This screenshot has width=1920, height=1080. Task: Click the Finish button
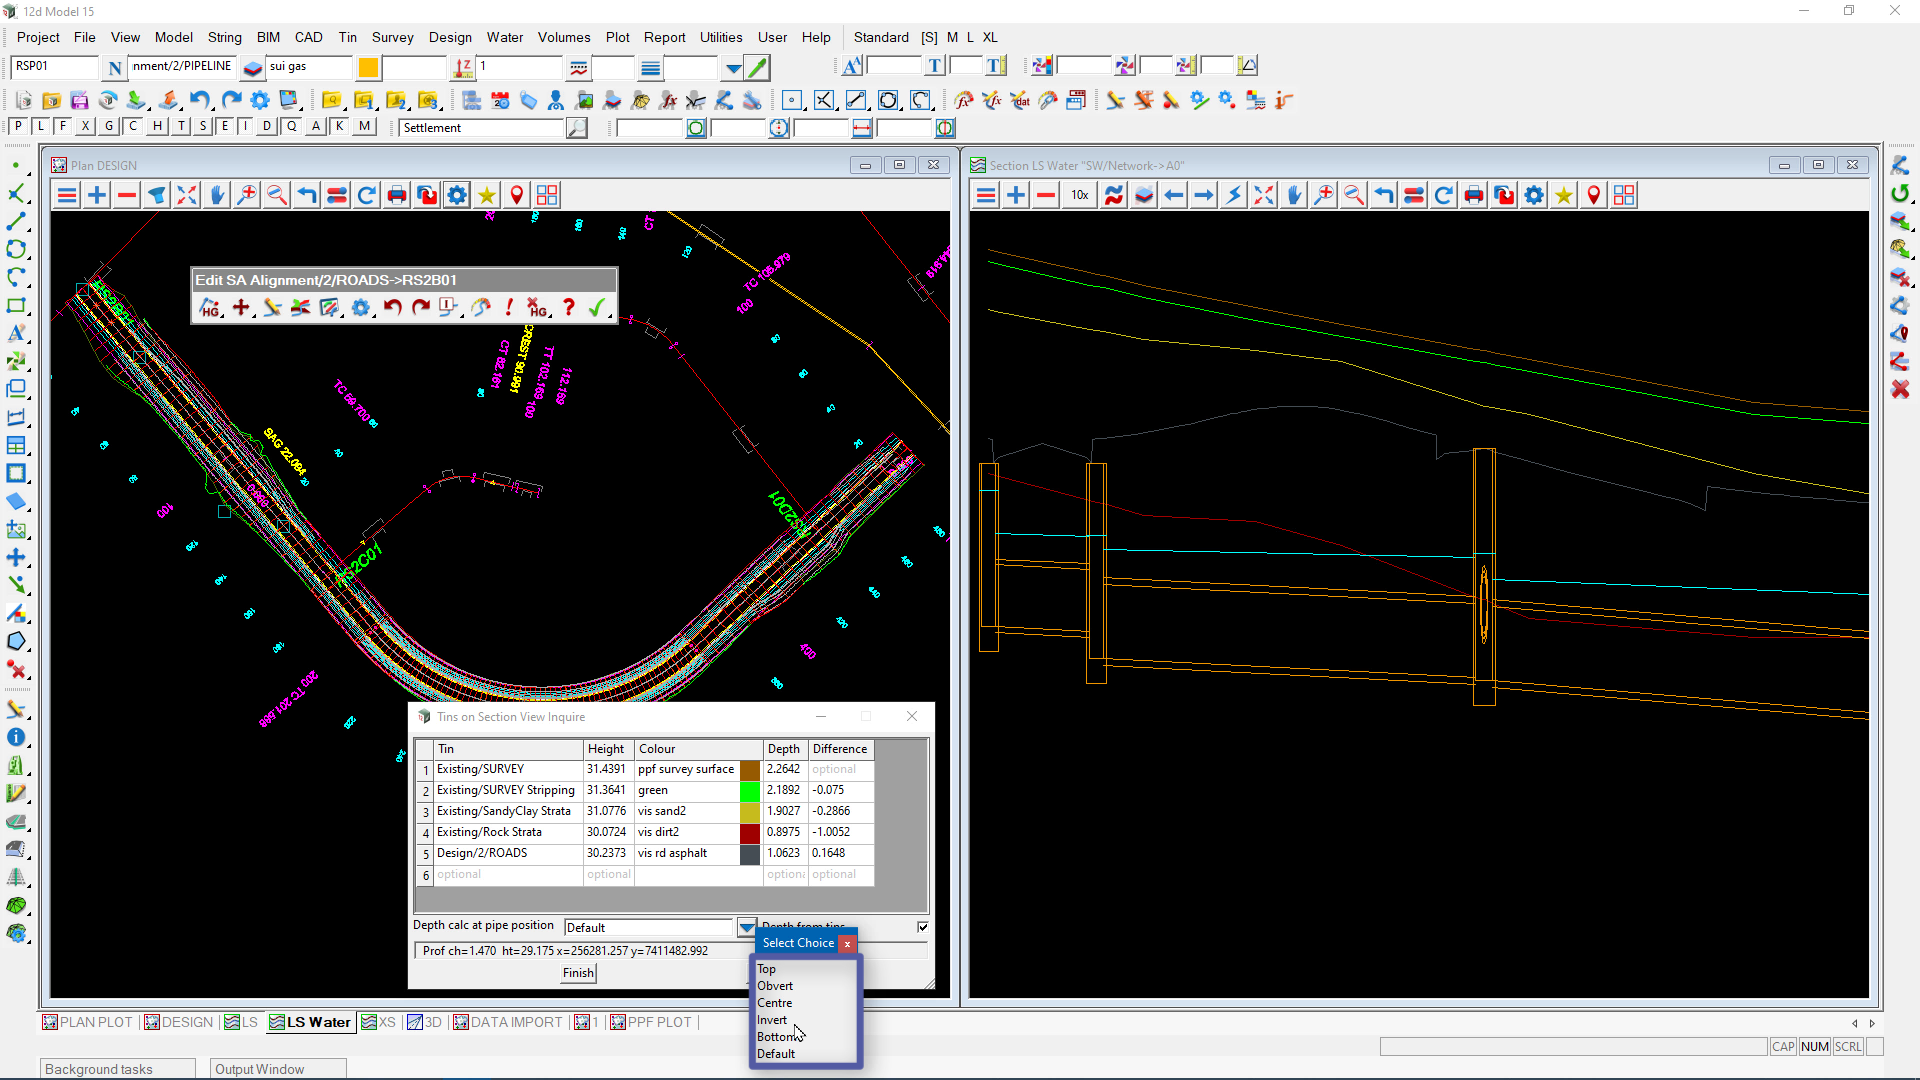pyautogui.click(x=578, y=973)
